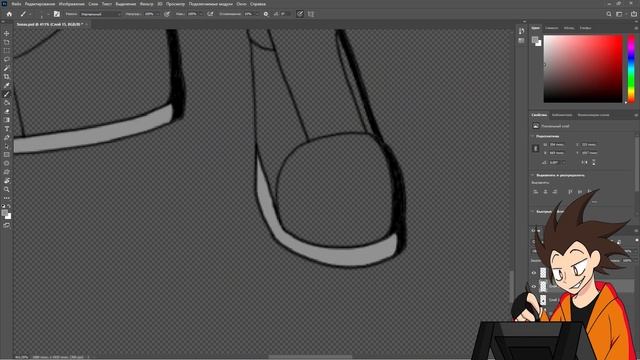The image size is (640, 360).
Task: Open the Изображение menu
Action: [71, 4]
